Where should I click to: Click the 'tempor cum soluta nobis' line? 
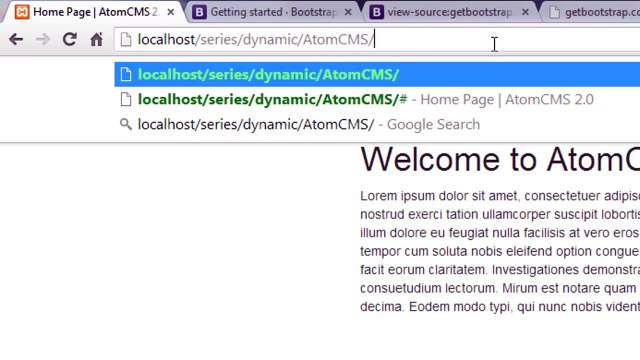pyautogui.click(x=500, y=251)
